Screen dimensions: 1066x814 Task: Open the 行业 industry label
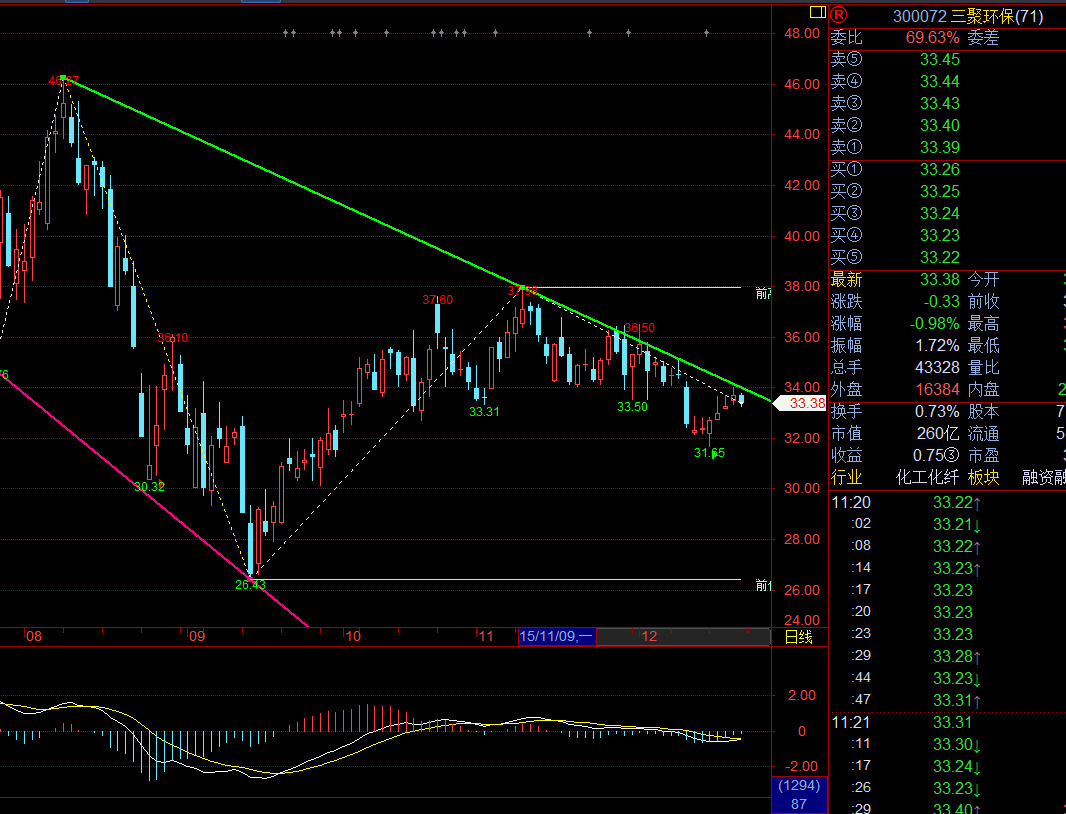click(846, 478)
